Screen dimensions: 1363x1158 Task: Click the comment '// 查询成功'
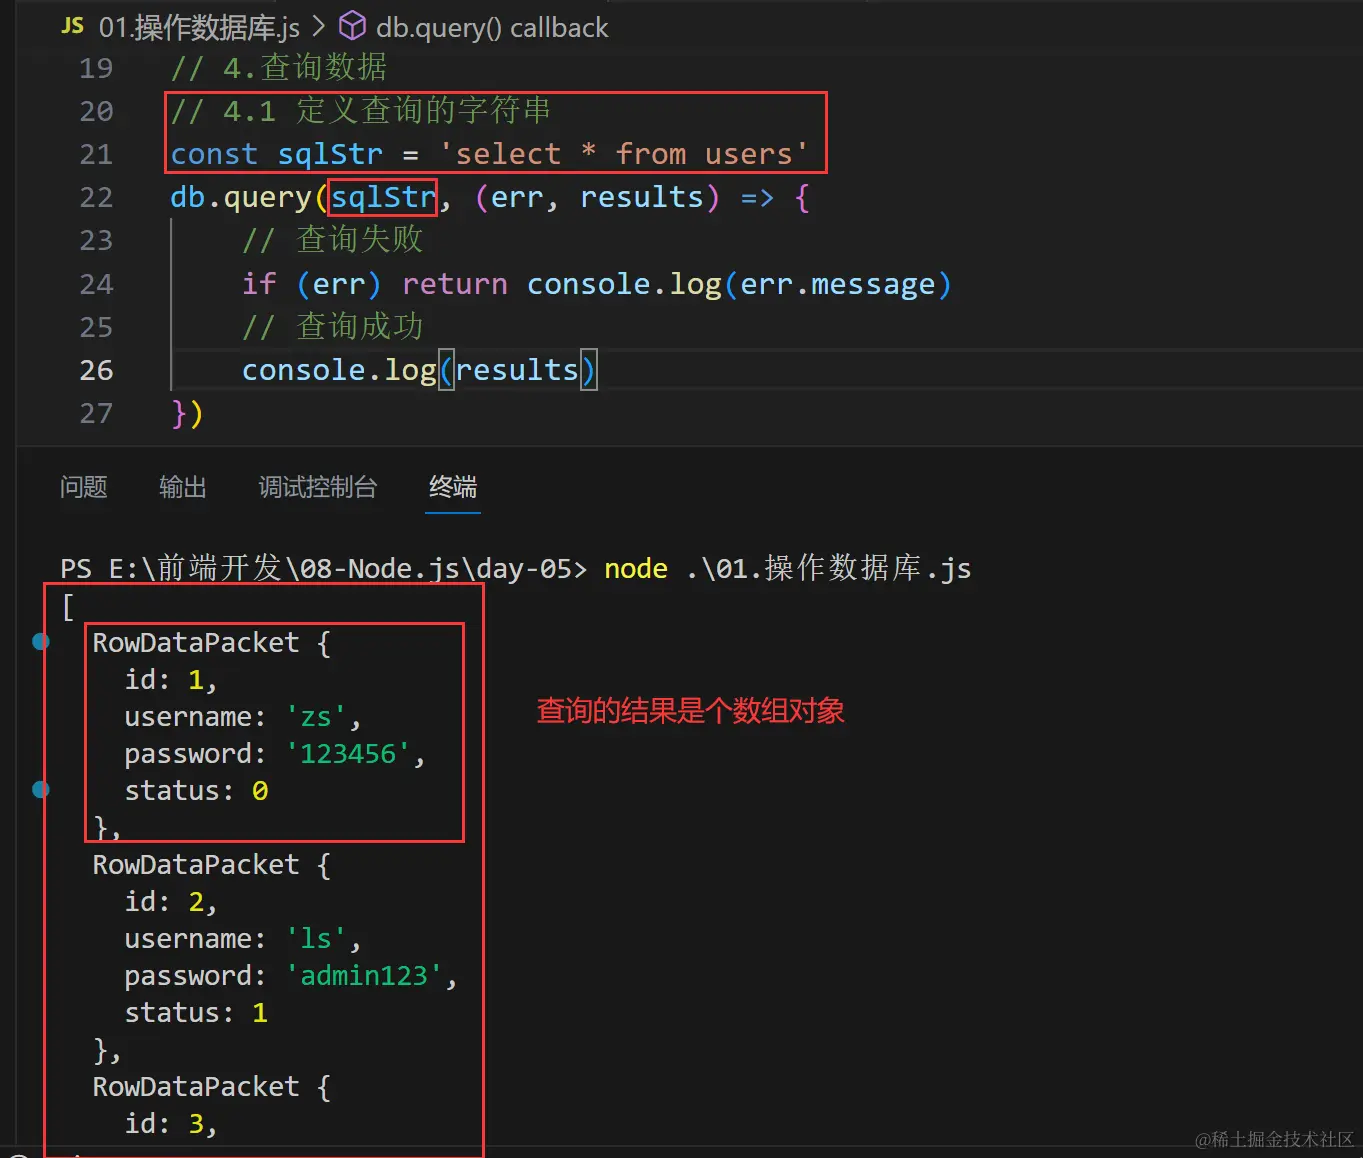pyautogui.click(x=333, y=326)
